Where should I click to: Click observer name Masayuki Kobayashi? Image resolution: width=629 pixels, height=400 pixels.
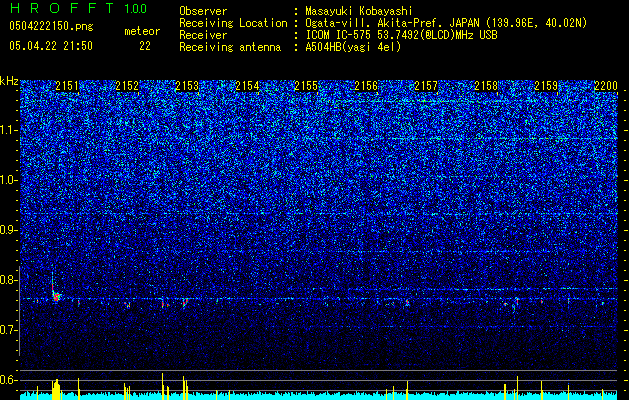pyautogui.click(x=358, y=11)
